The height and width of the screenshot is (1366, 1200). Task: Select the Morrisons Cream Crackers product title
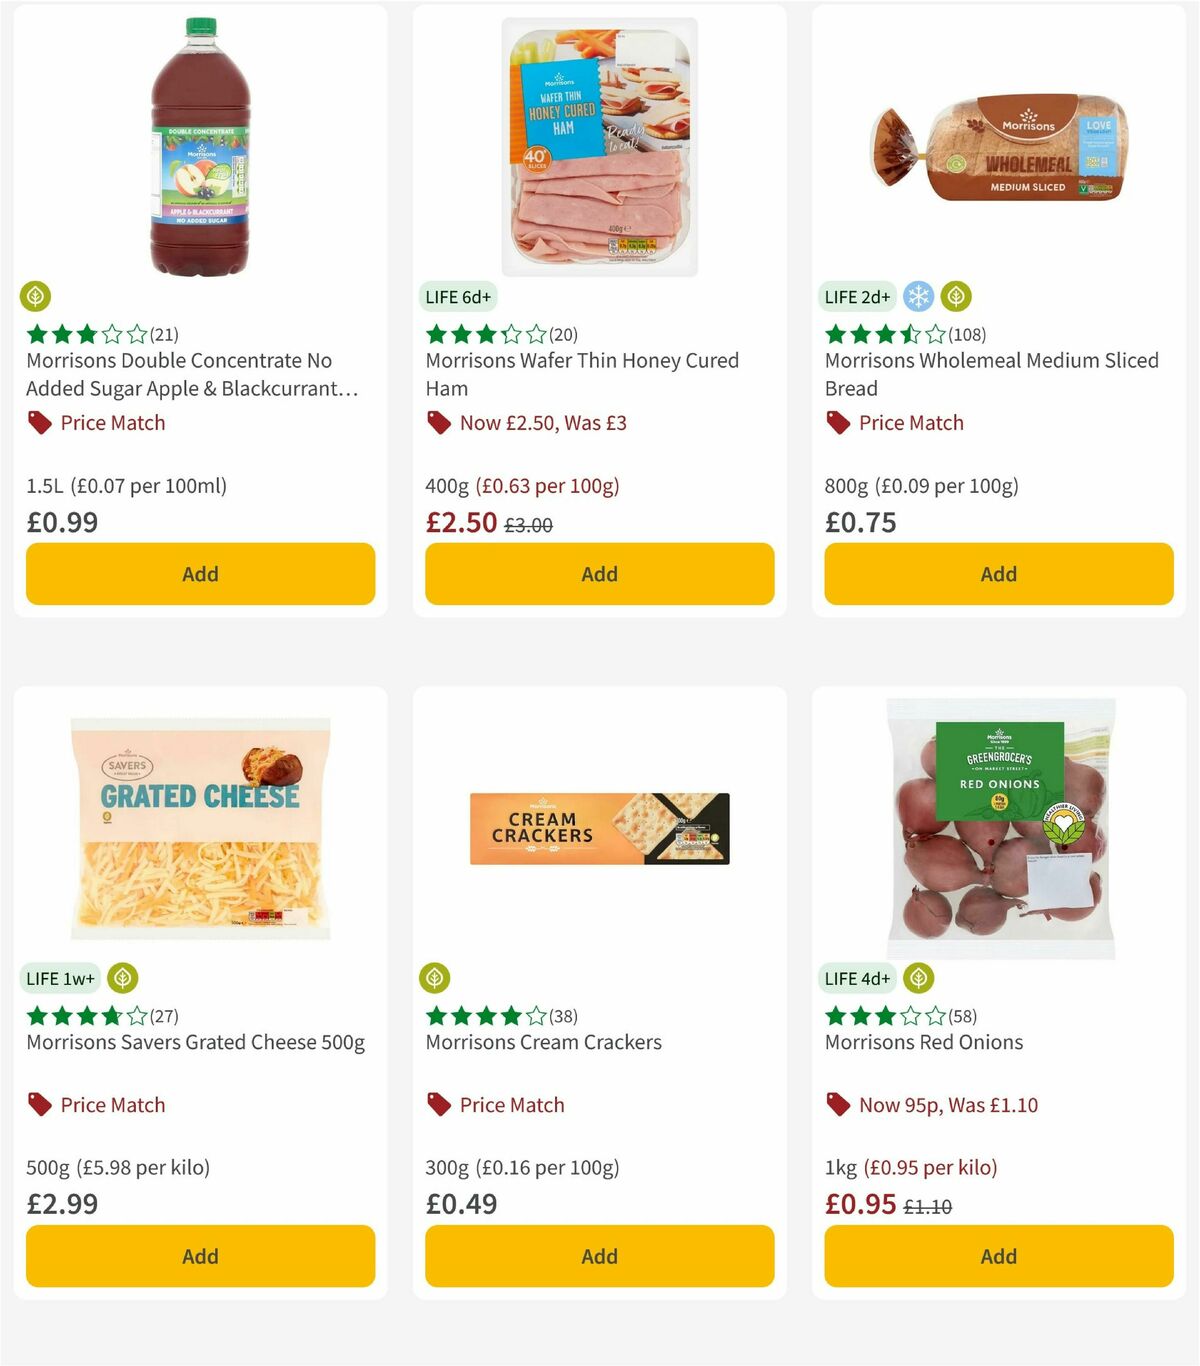(x=544, y=1042)
